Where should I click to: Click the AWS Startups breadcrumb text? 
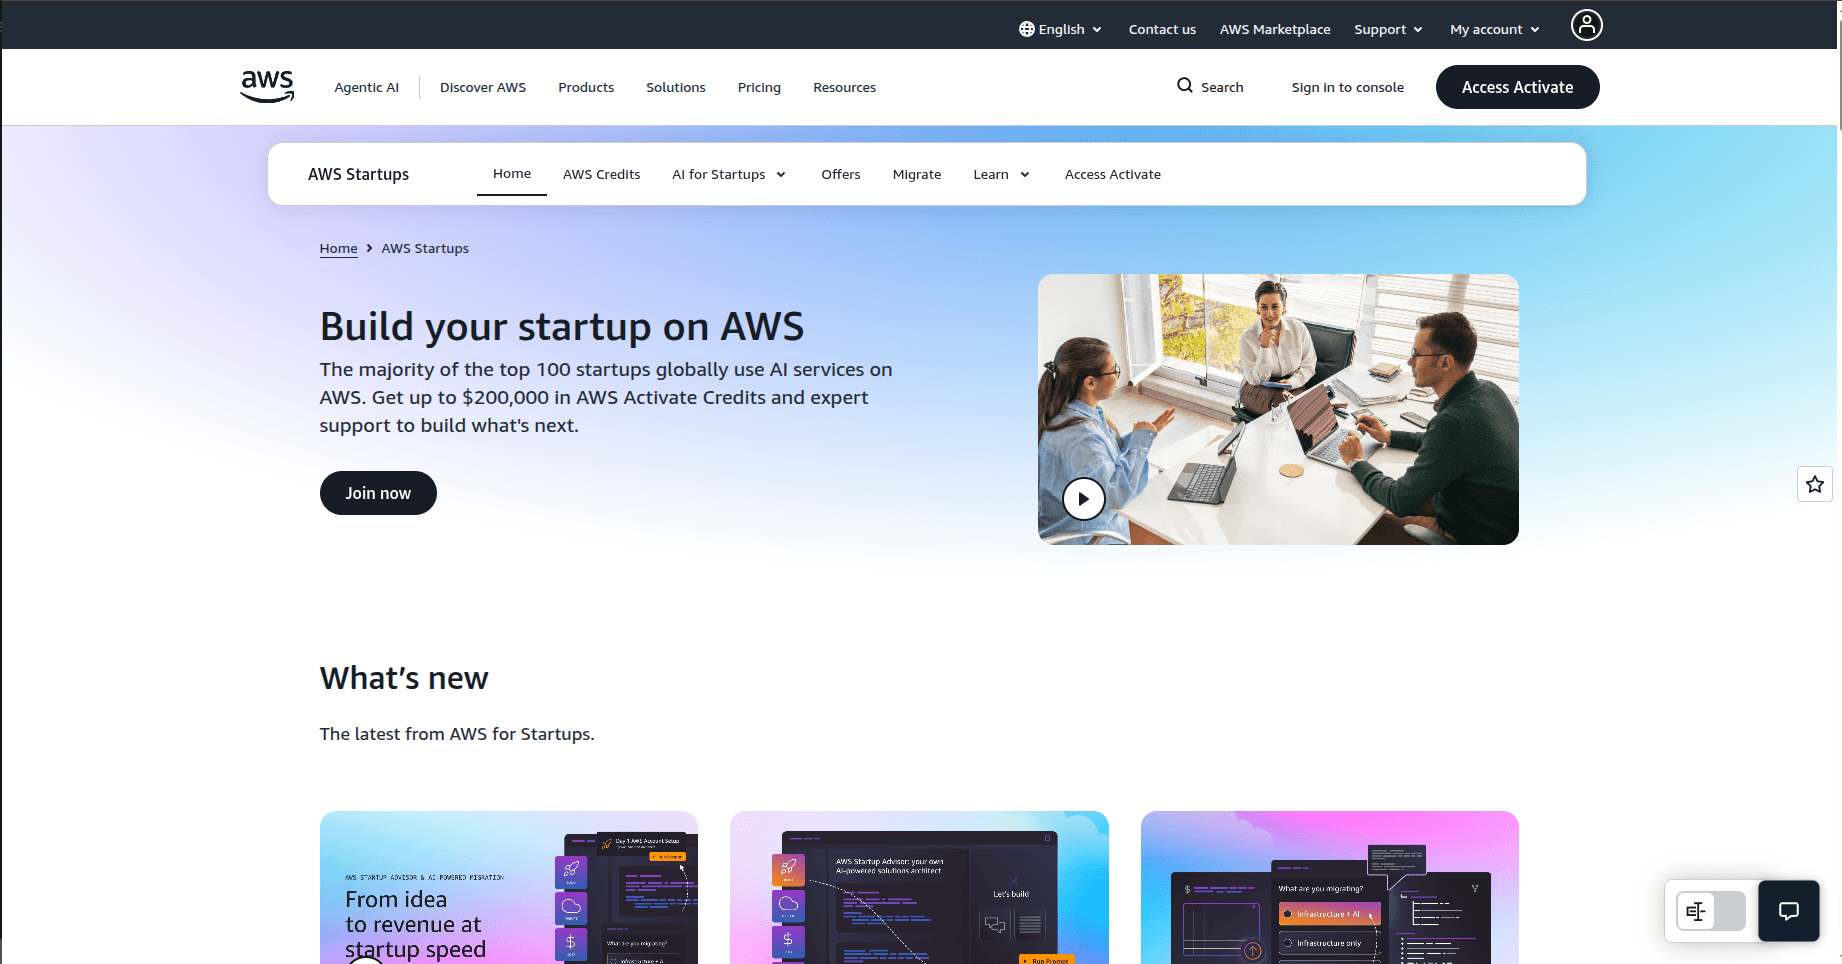(425, 248)
